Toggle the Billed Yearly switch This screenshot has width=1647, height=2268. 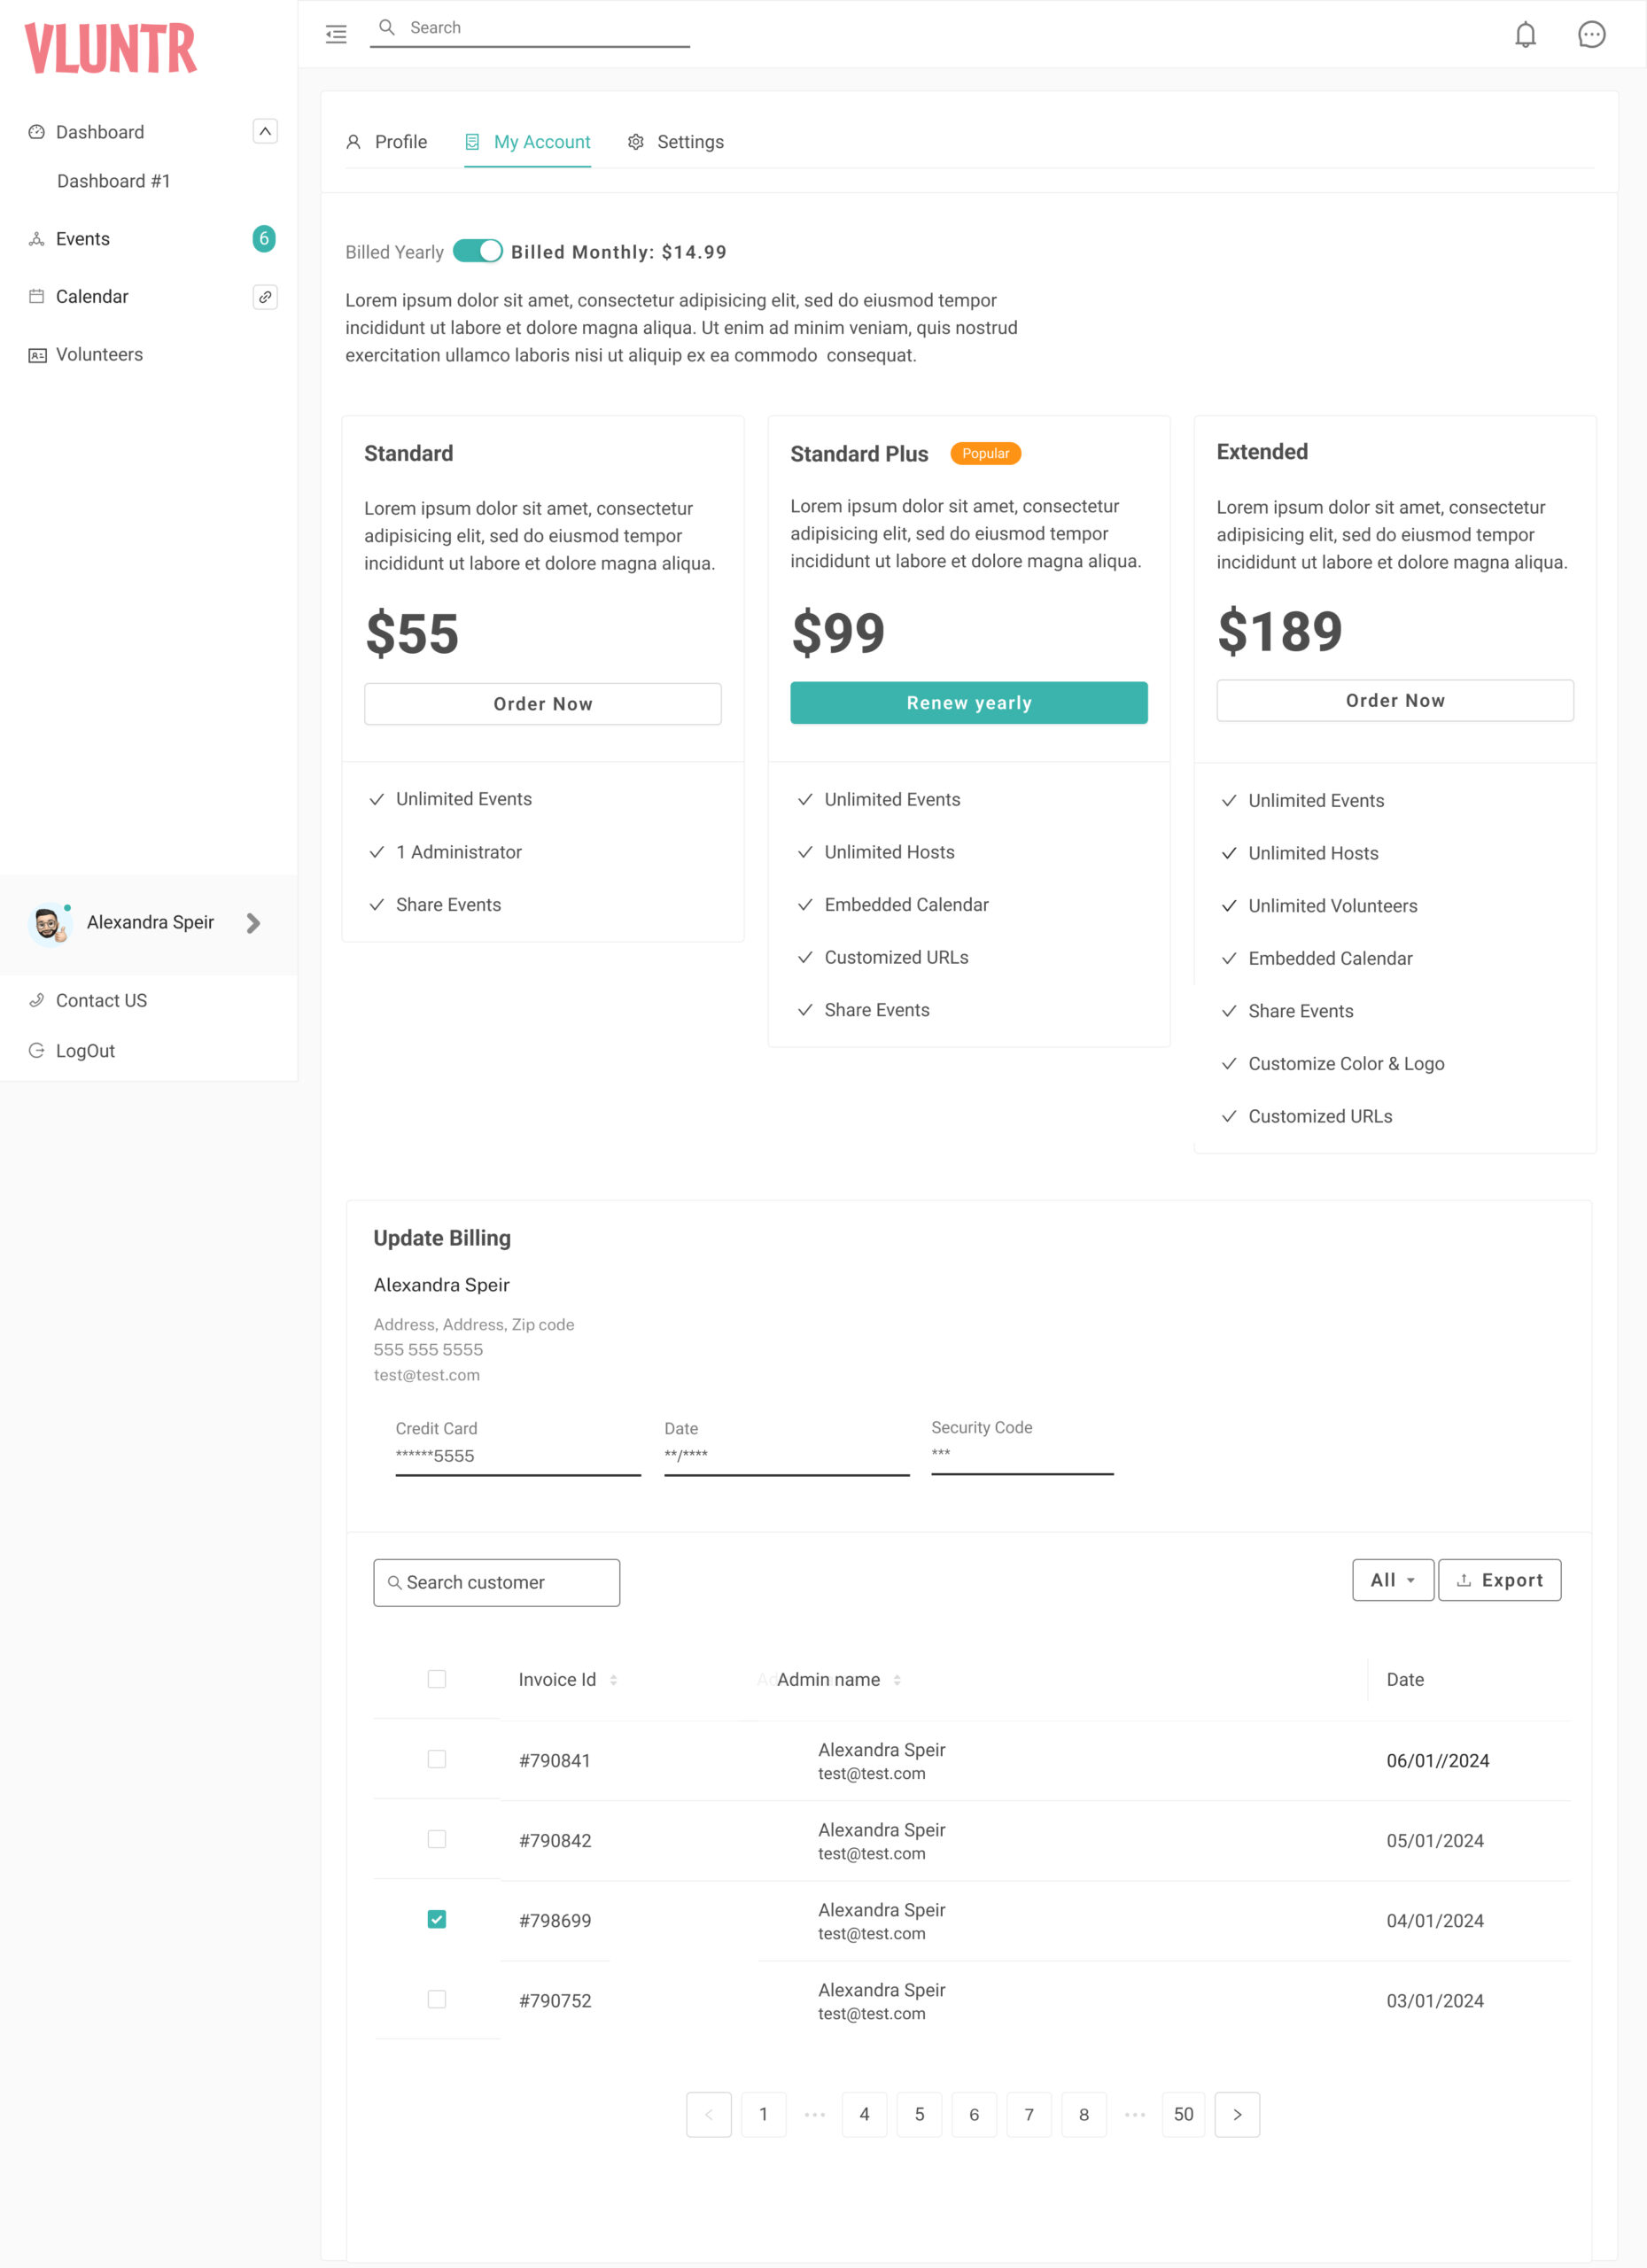coord(478,251)
